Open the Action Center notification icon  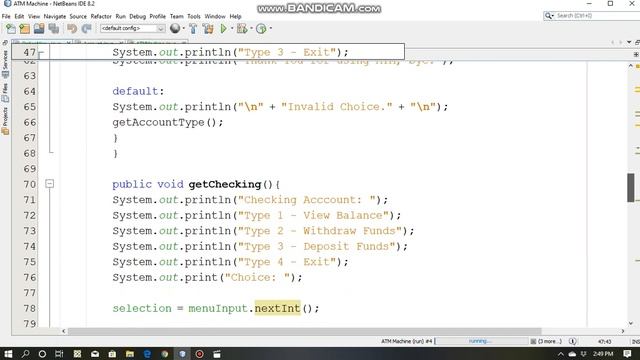click(627, 354)
